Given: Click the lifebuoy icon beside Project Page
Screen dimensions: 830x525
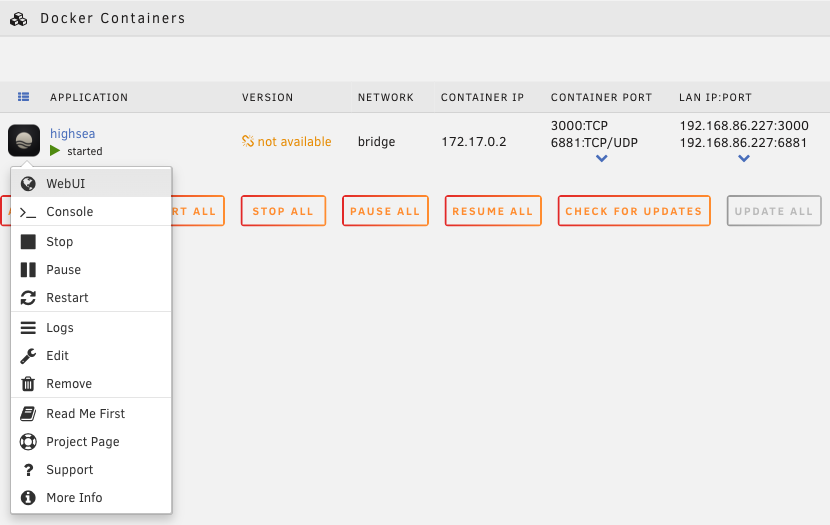Looking at the screenshot, I should 28,442.
